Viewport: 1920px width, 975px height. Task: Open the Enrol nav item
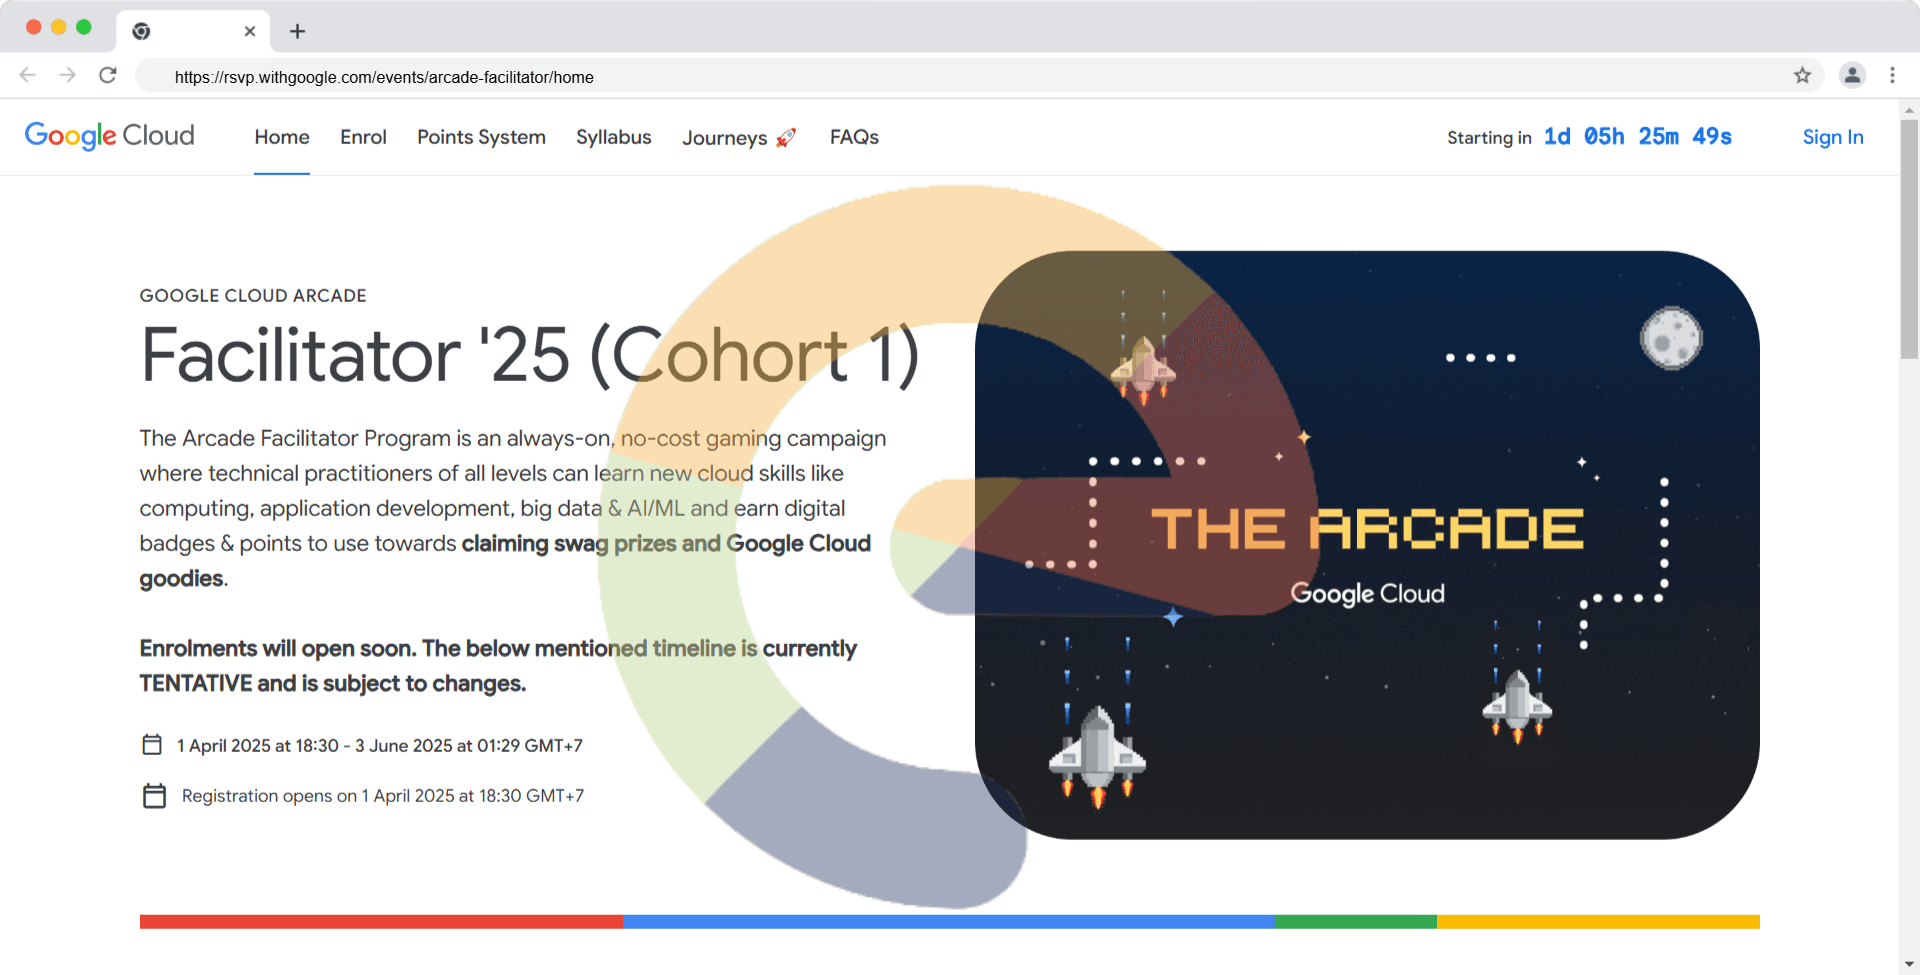[363, 137]
